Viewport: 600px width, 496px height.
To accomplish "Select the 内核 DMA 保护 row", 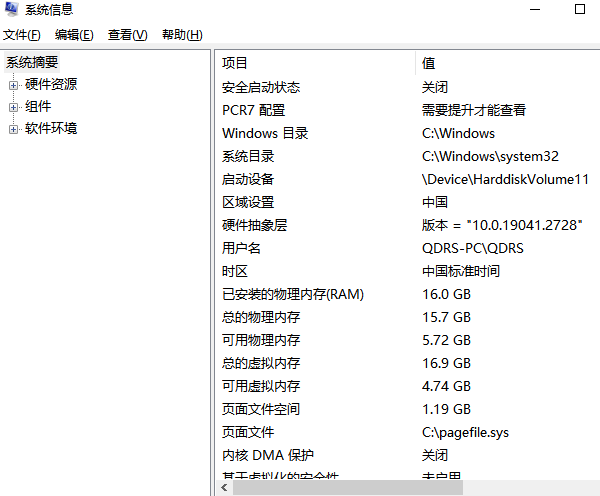I will 408,455.
